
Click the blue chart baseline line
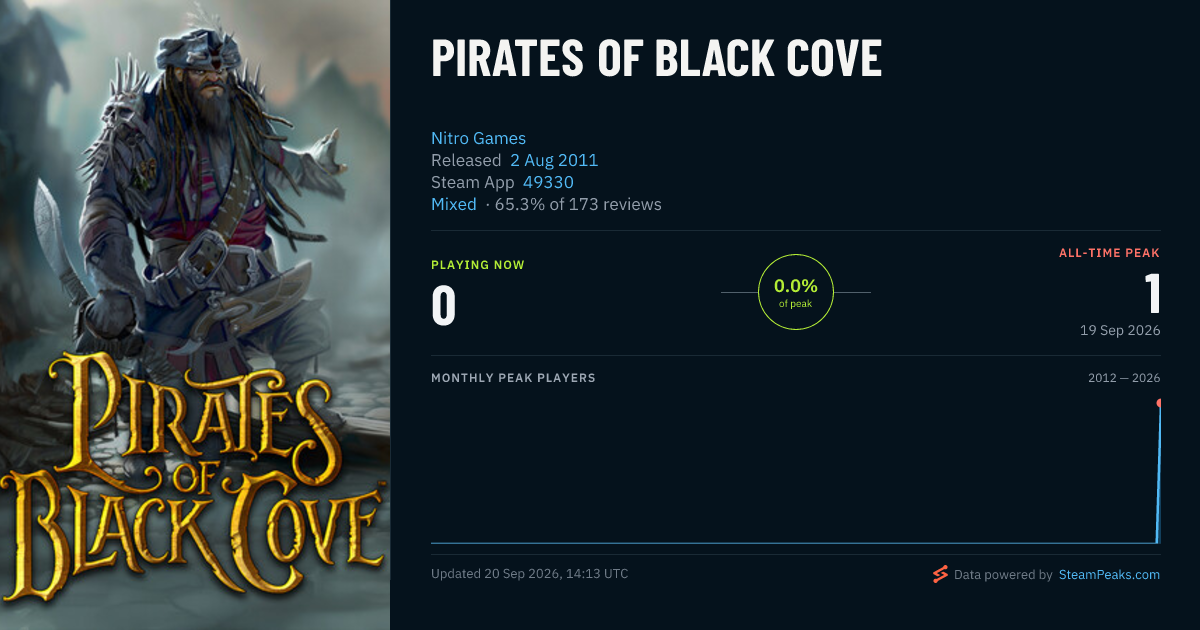795,543
